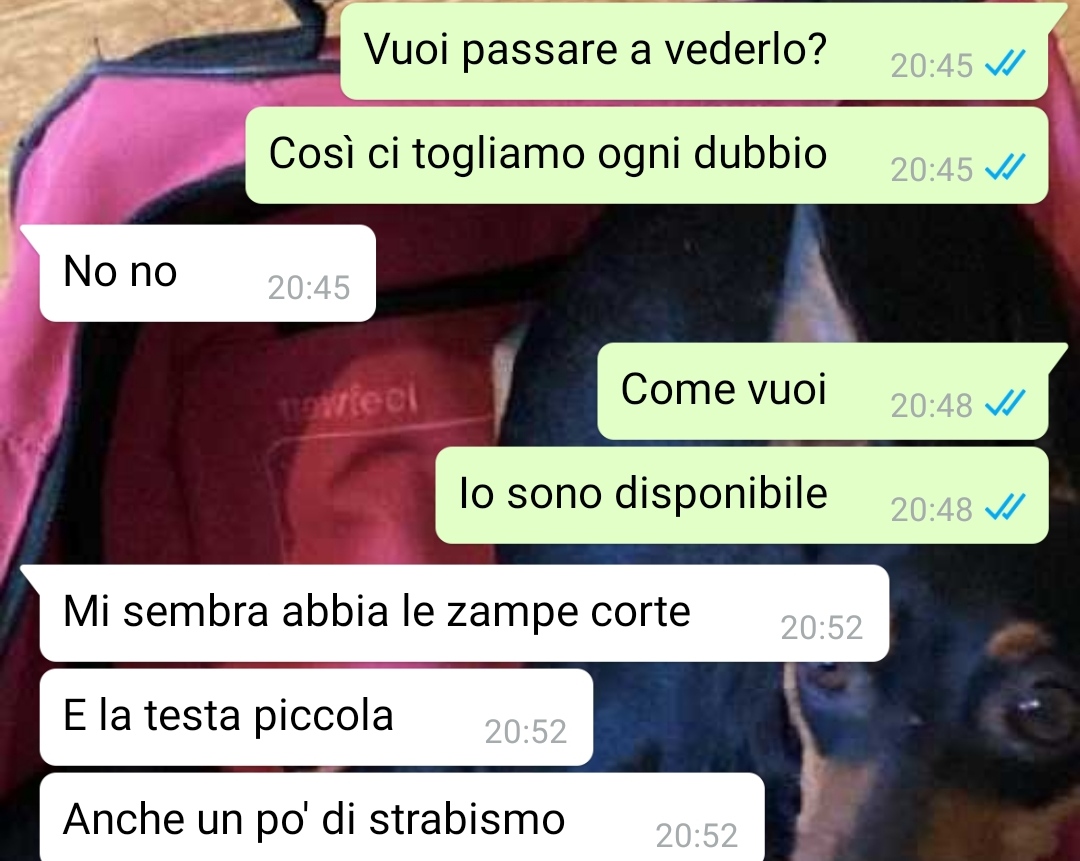This screenshot has width=1080, height=861.
Task: Tap the 'E la testa piccola' message
Action: coord(316,717)
